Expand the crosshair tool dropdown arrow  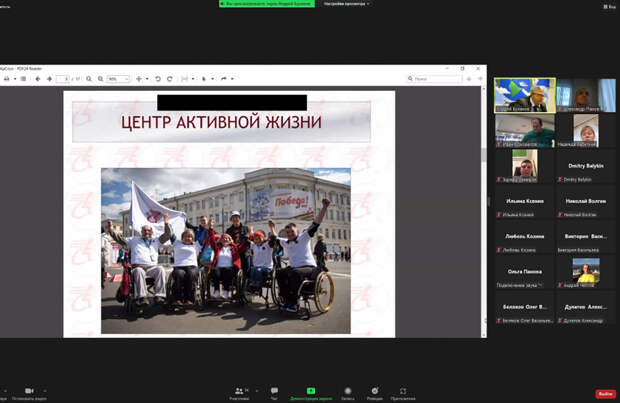147,79
